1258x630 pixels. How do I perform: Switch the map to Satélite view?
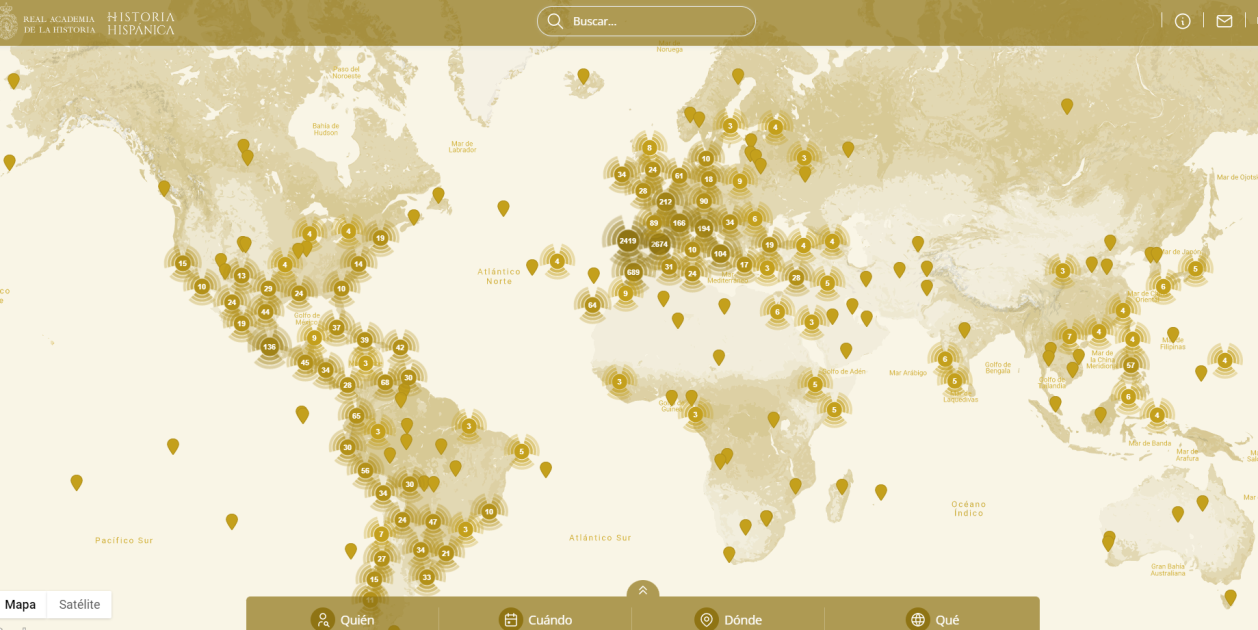79,604
